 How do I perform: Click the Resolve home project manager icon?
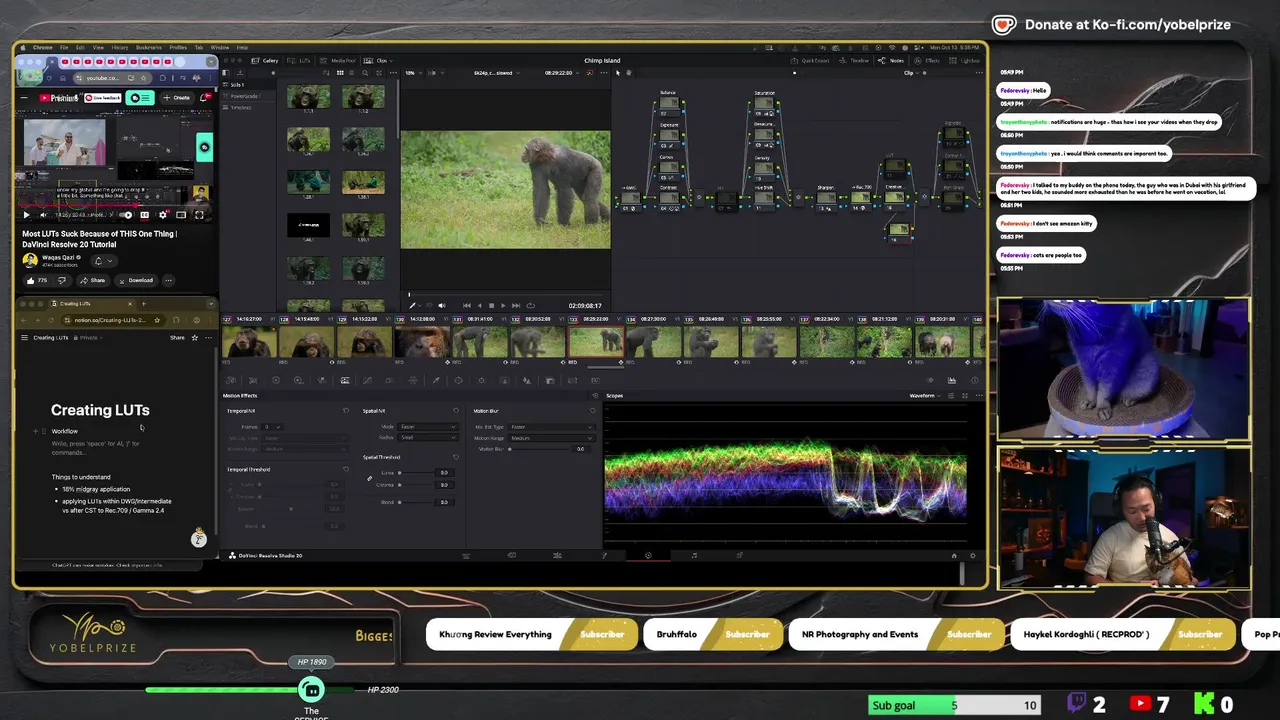954,555
